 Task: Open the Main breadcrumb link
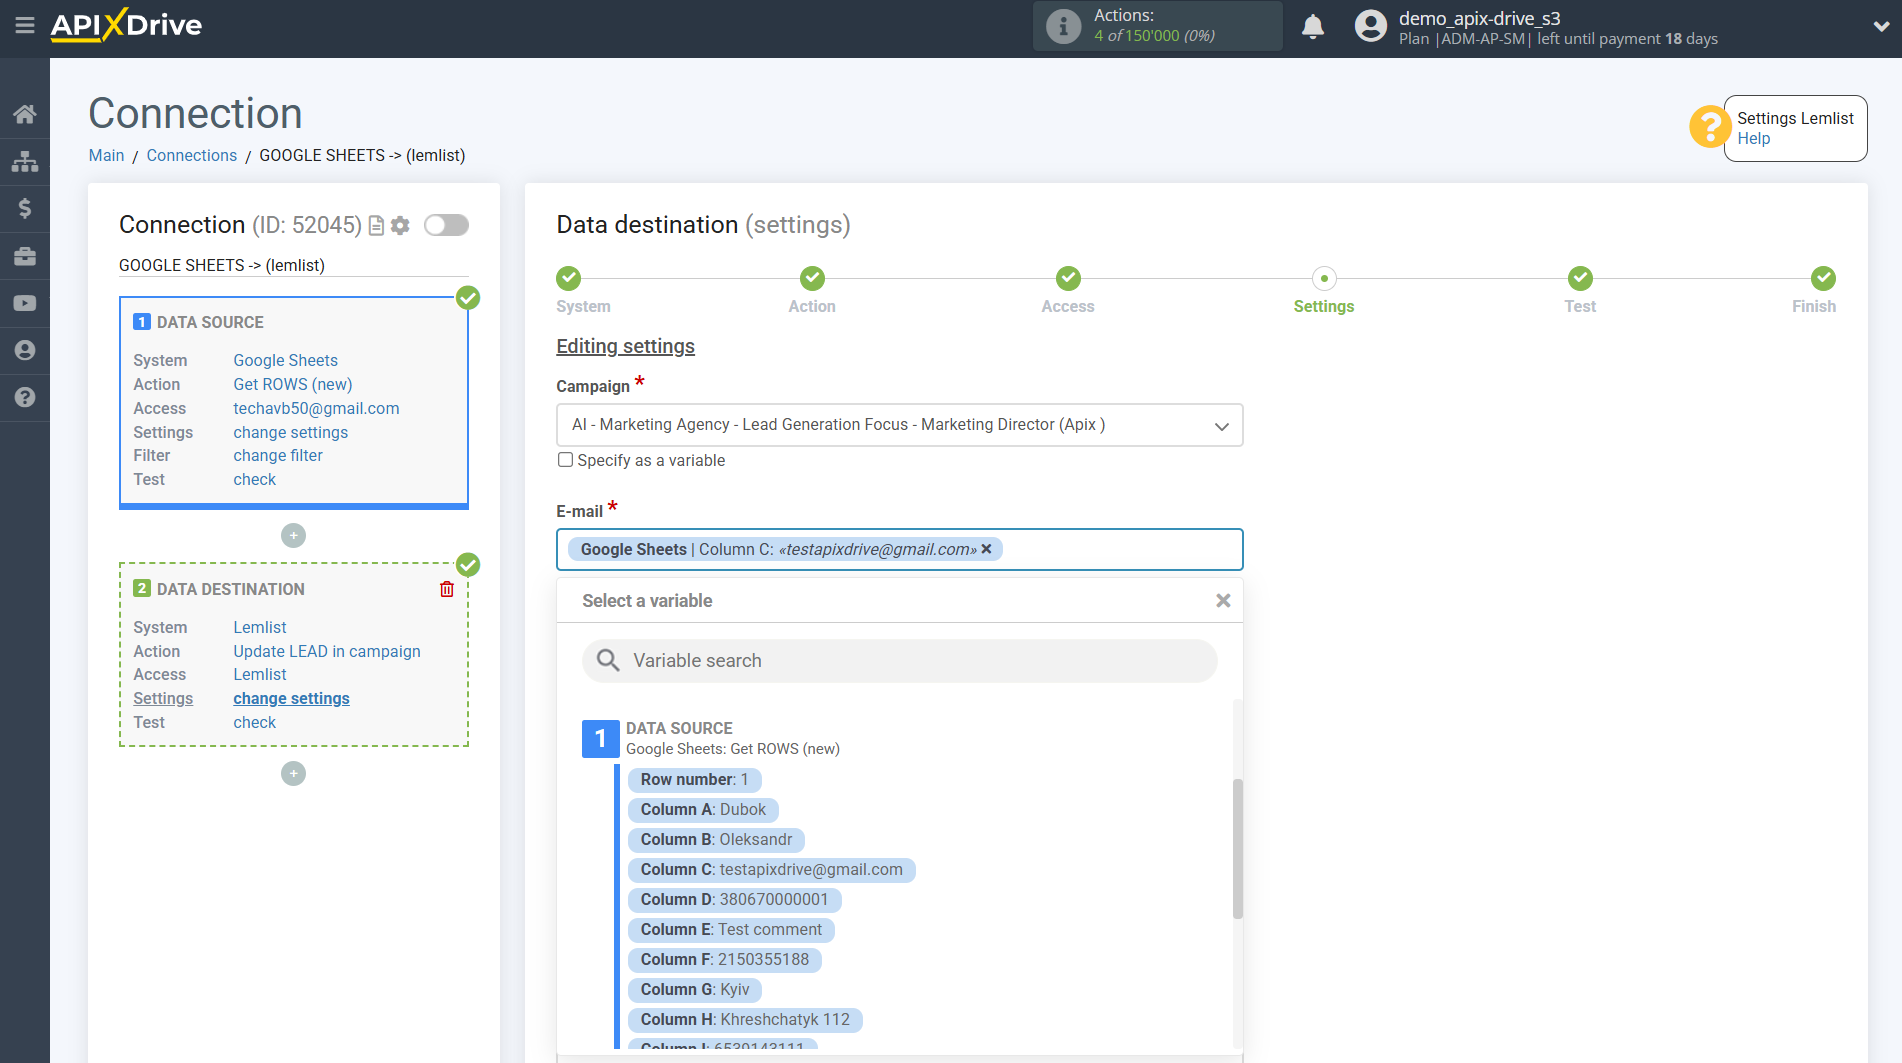tap(106, 155)
